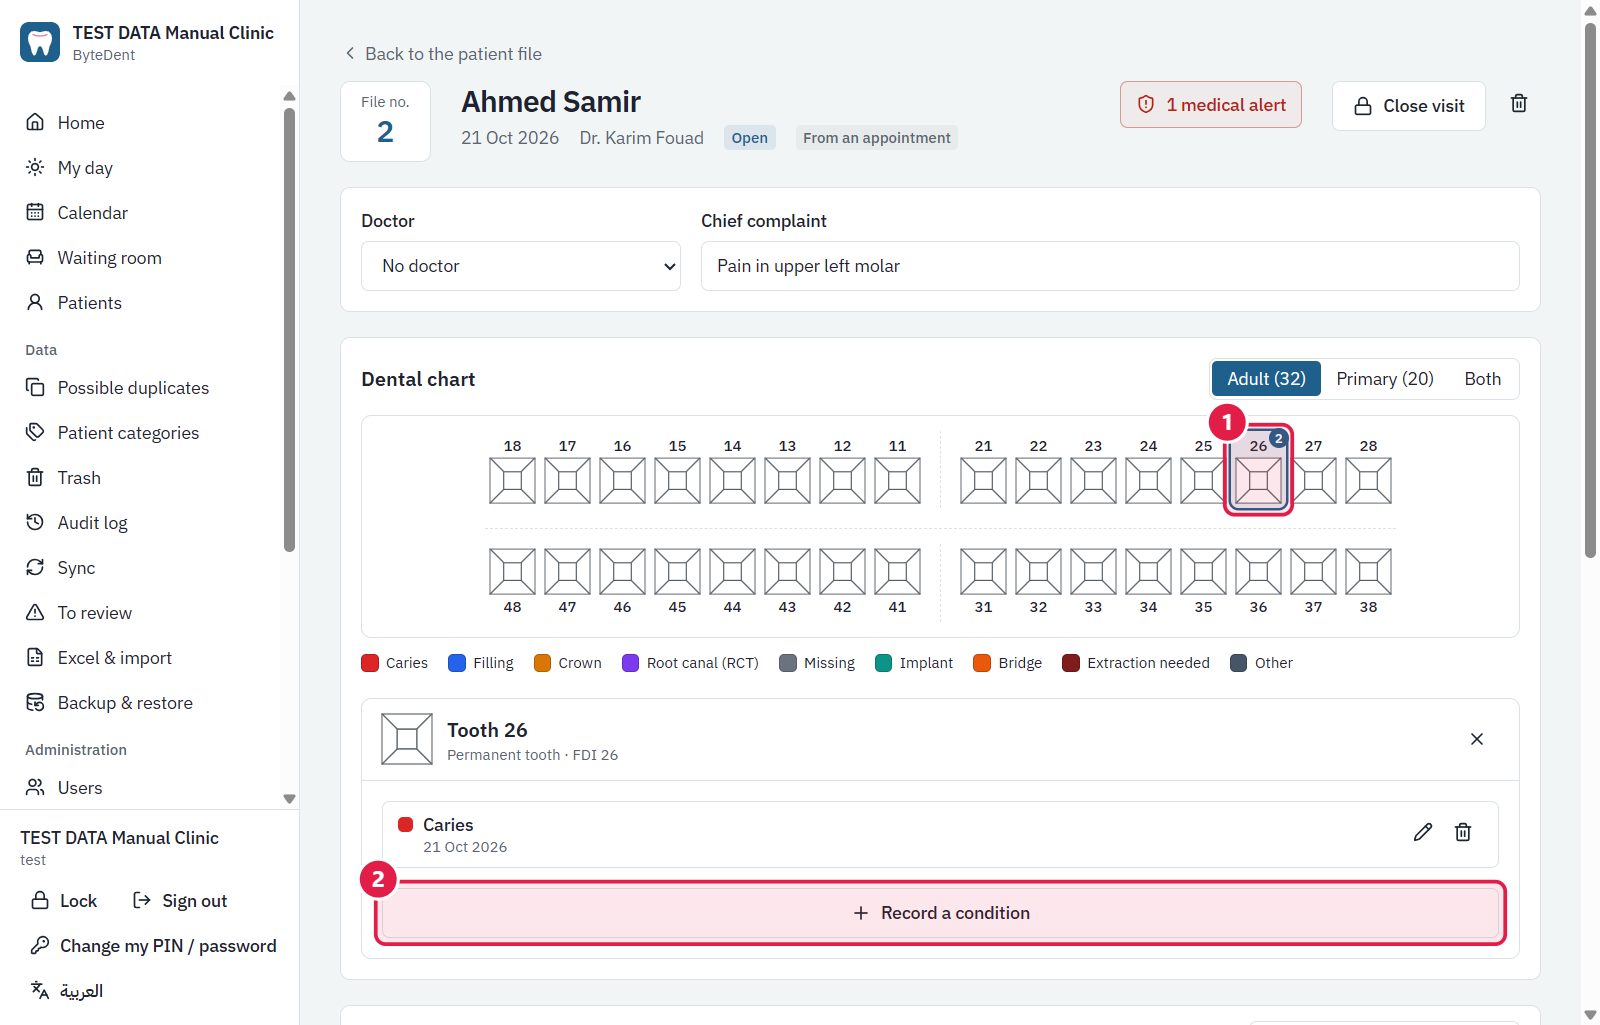Click the Chief complaint text field

coord(1110,266)
